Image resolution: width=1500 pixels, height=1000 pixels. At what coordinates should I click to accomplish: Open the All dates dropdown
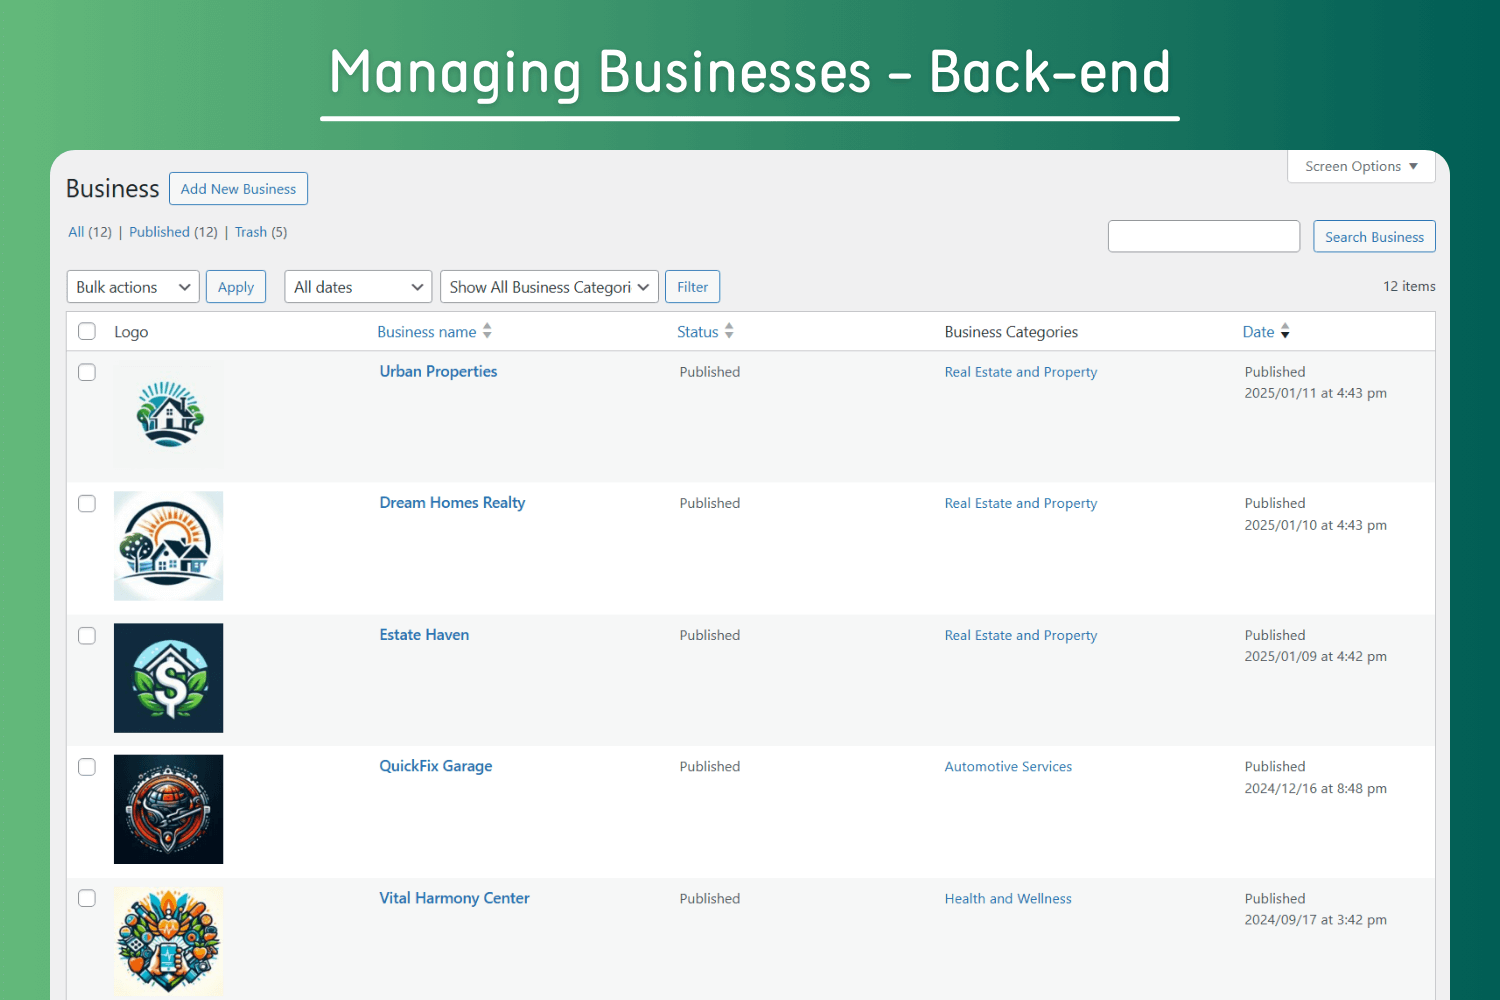click(x=358, y=287)
